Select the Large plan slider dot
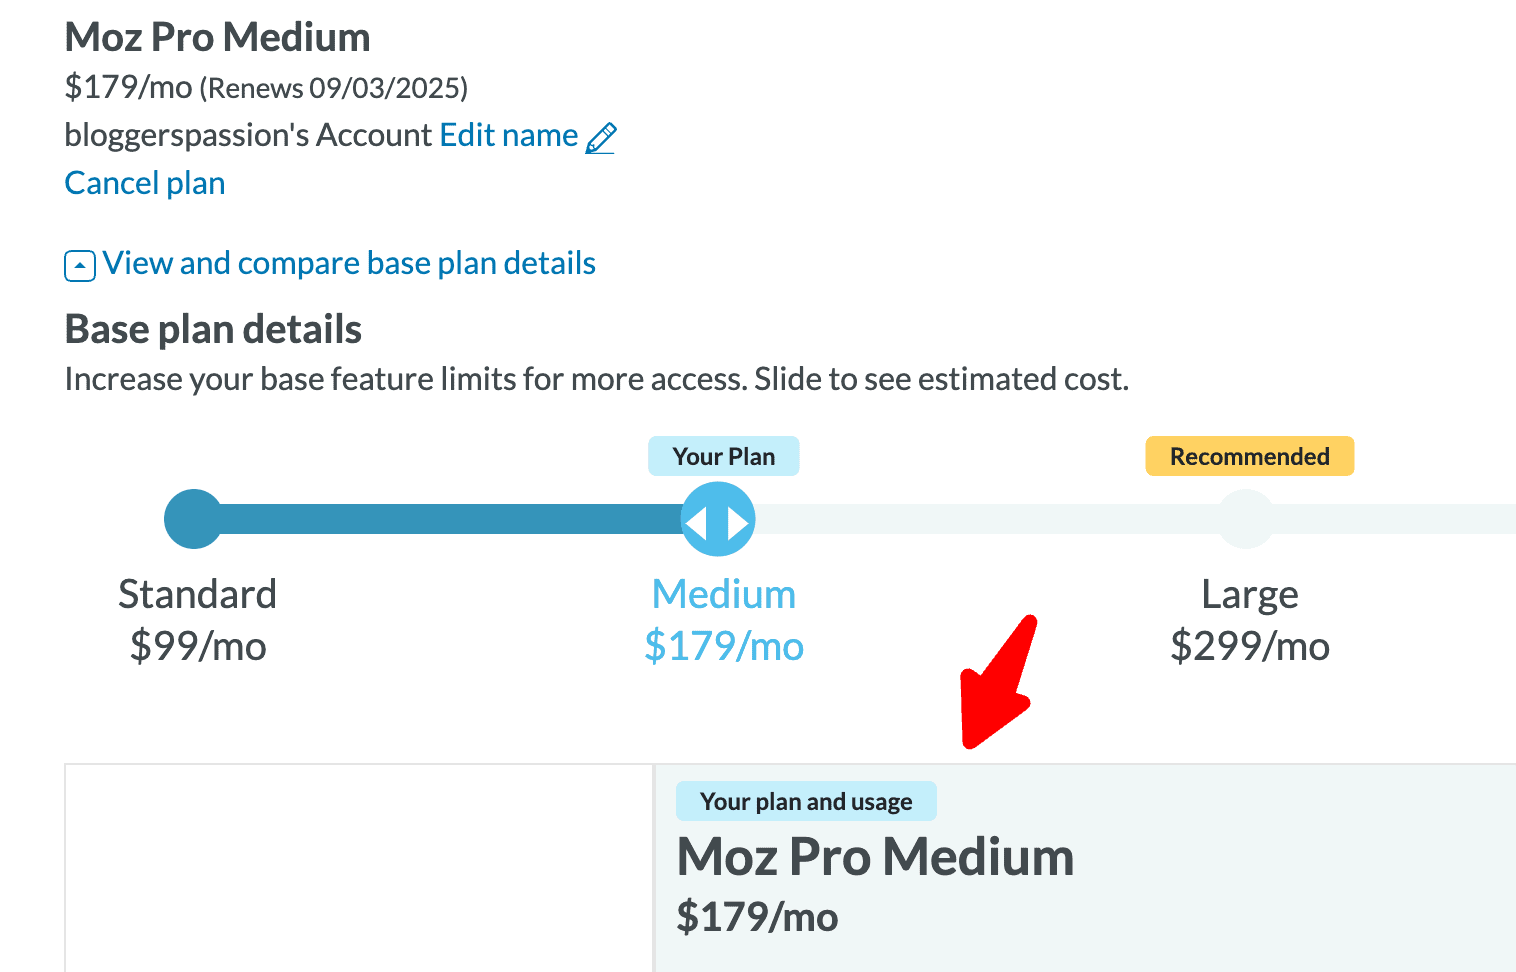 pos(1246,519)
